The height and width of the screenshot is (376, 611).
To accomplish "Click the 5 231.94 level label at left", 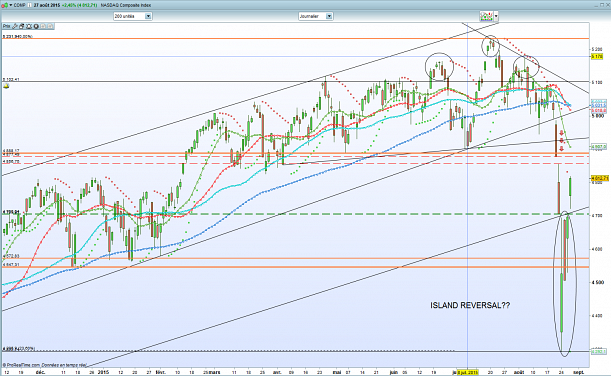I will [17, 36].
